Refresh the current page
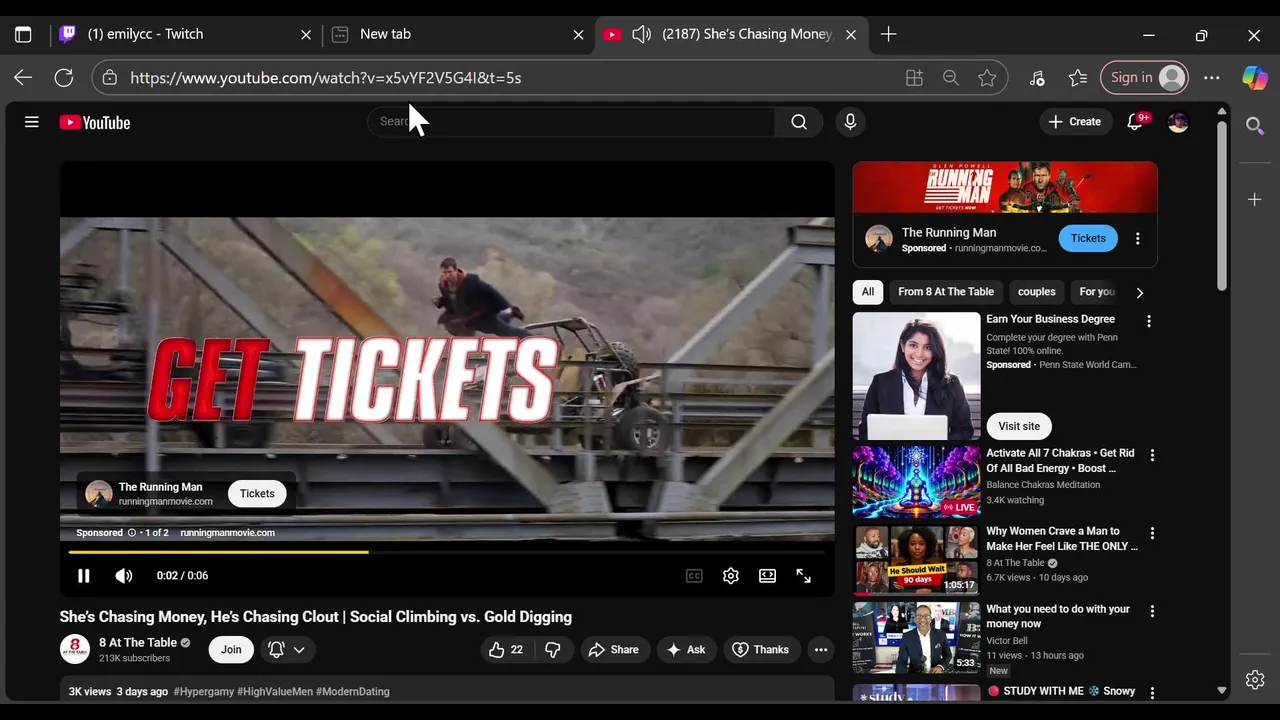The image size is (1280, 720). (x=64, y=78)
